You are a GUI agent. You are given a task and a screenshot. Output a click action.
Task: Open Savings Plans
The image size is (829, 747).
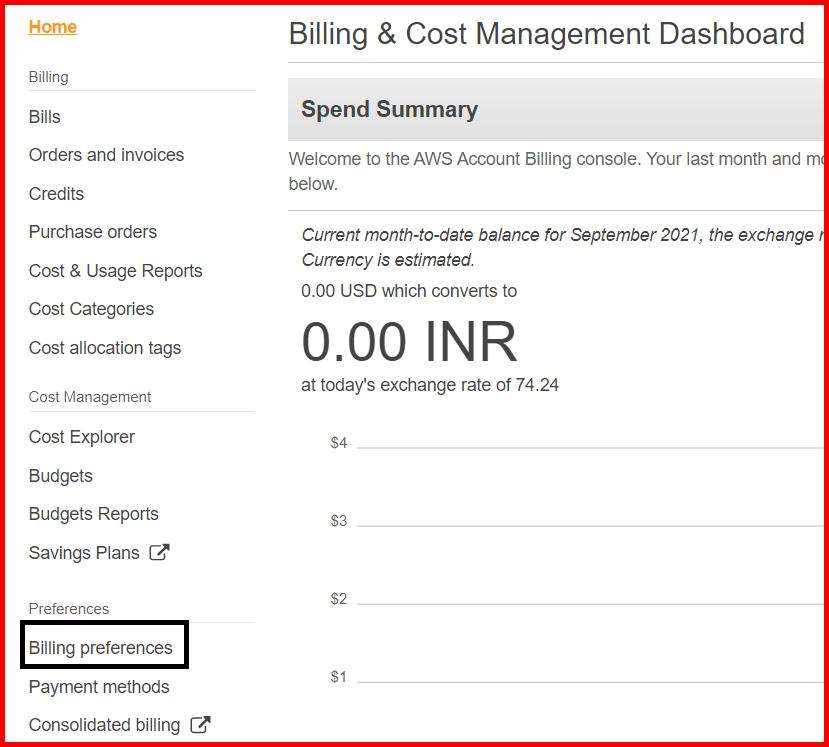[x=83, y=552]
